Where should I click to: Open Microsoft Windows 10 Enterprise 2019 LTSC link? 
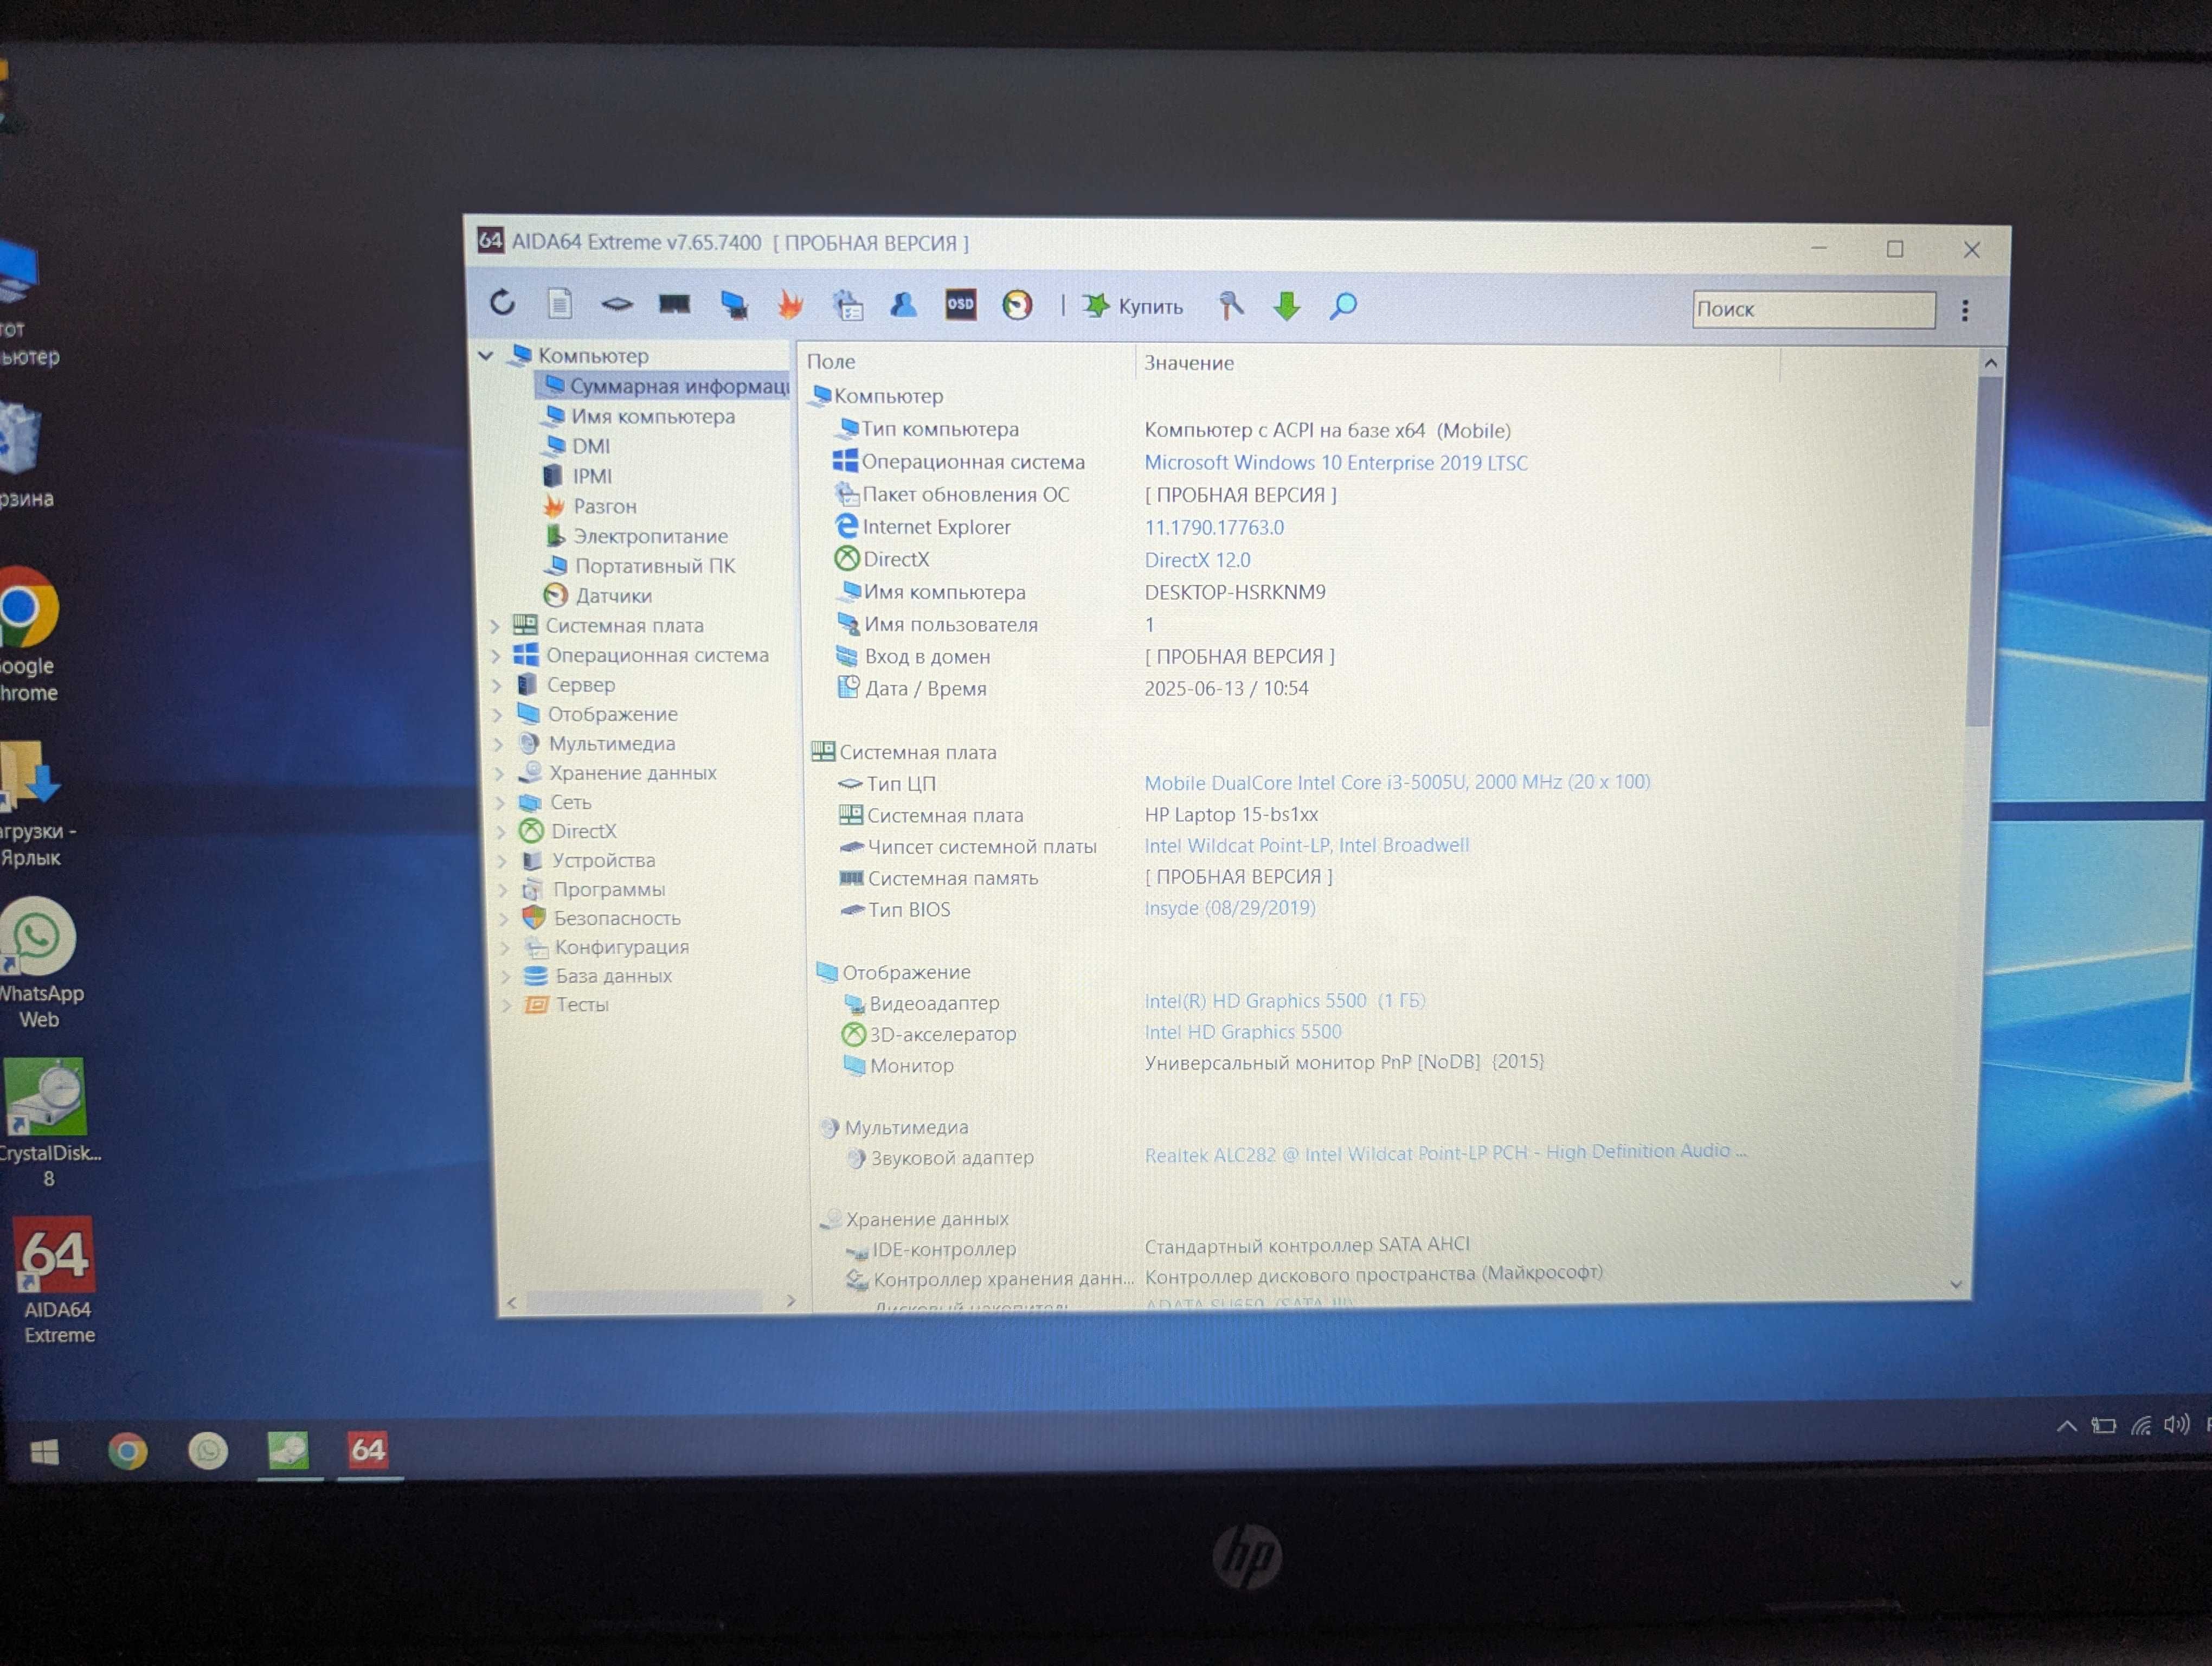1336,463
